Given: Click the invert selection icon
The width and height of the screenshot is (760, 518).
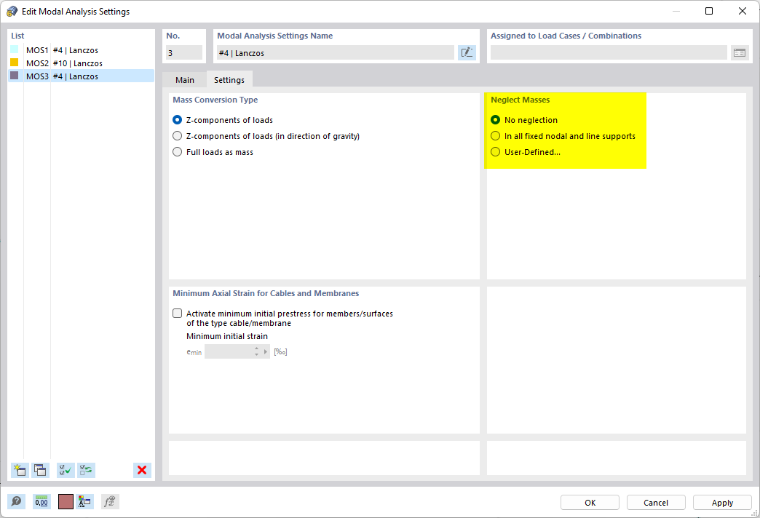Looking at the screenshot, I should (x=86, y=470).
